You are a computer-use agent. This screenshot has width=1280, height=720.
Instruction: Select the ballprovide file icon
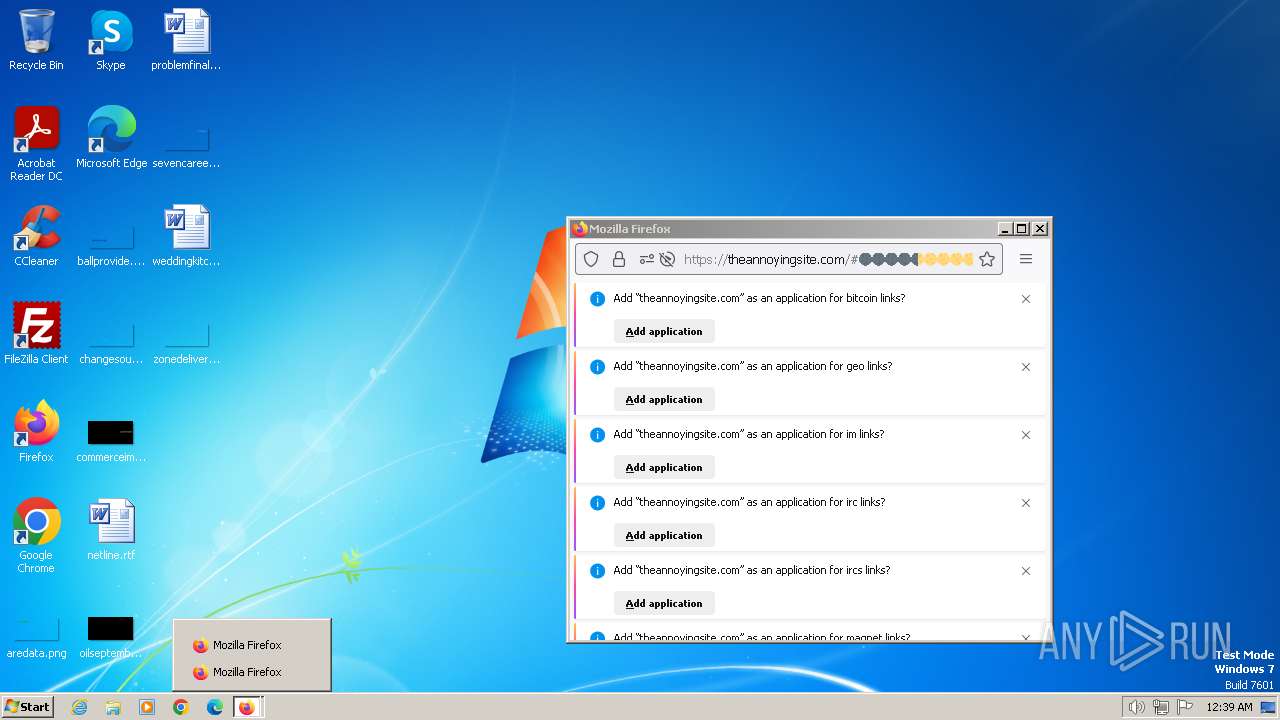(x=111, y=244)
